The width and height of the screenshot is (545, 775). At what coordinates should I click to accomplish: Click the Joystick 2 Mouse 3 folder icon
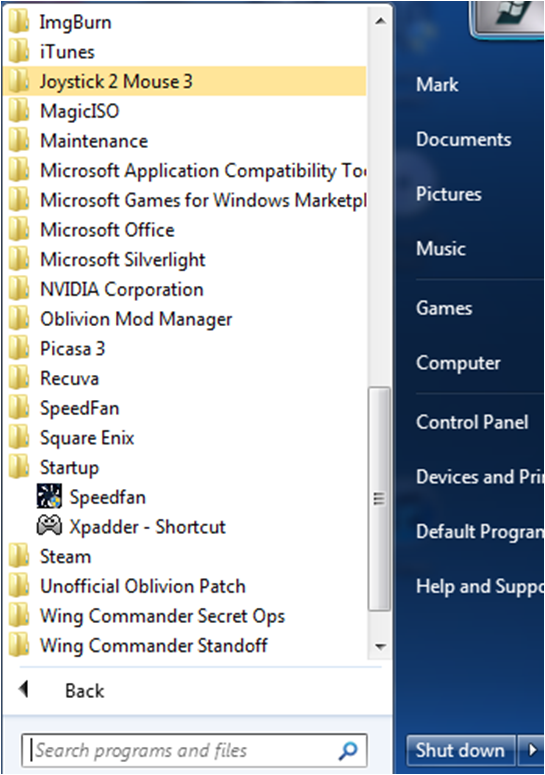coord(19,81)
